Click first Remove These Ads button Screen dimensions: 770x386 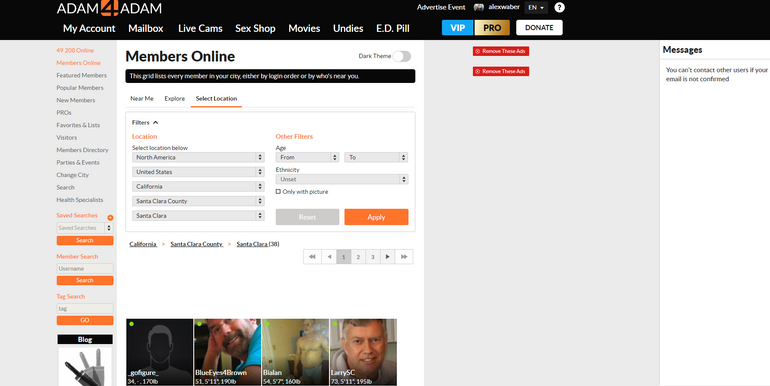[x=501, y=51]
